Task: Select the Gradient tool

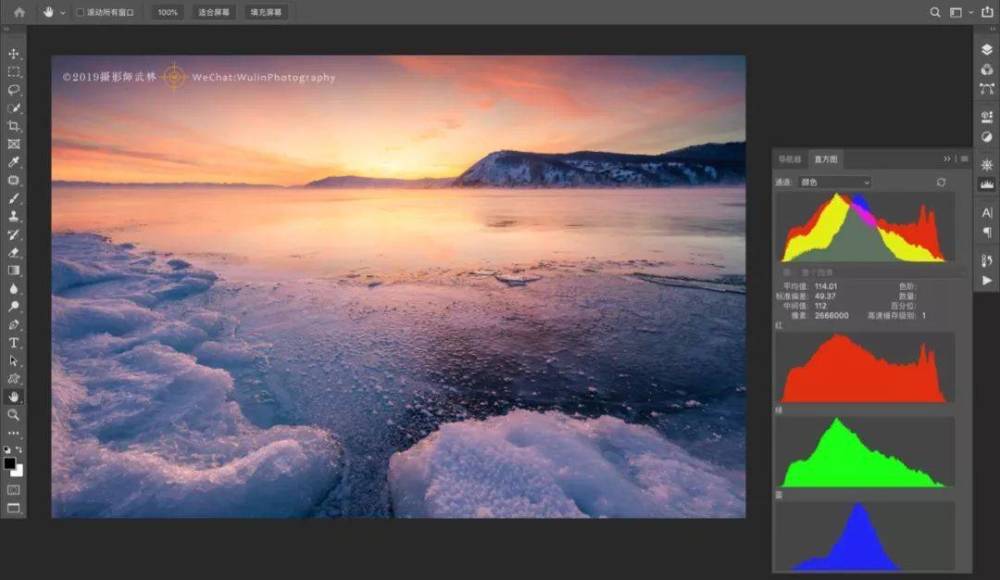Action: [13, 271]
